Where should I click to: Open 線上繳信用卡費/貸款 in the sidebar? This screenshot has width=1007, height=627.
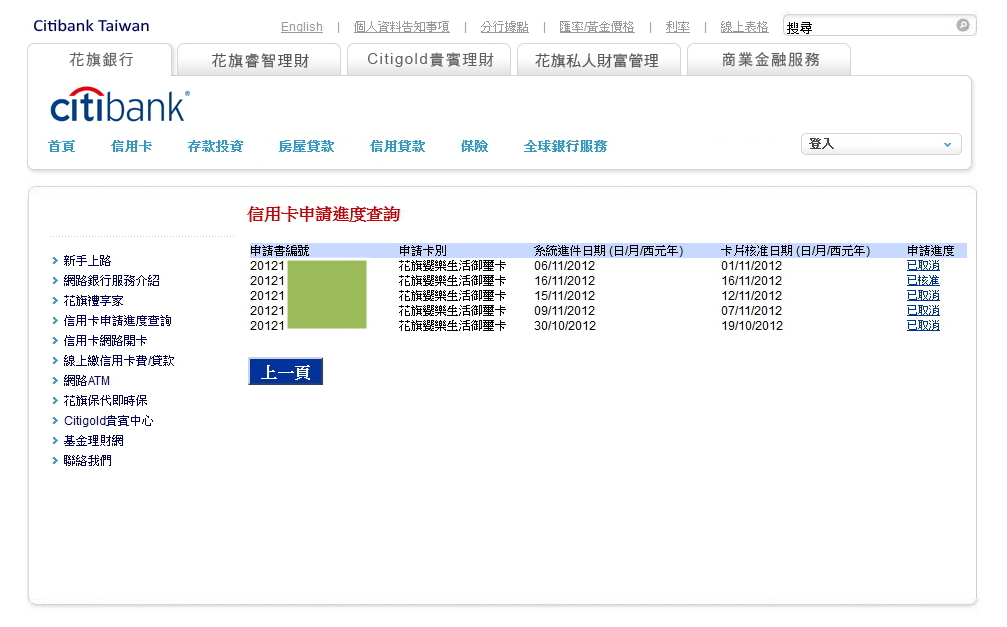119,360
